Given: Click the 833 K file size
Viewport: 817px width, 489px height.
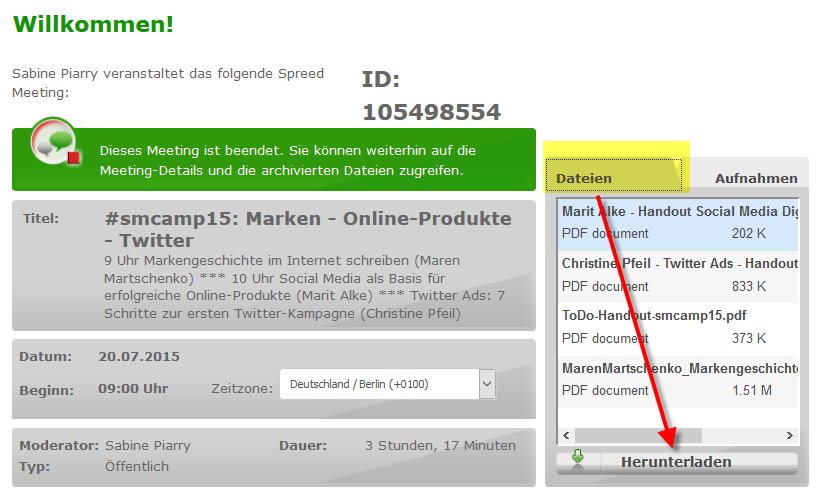Looking at the screenshot, I should coord(749,286).
